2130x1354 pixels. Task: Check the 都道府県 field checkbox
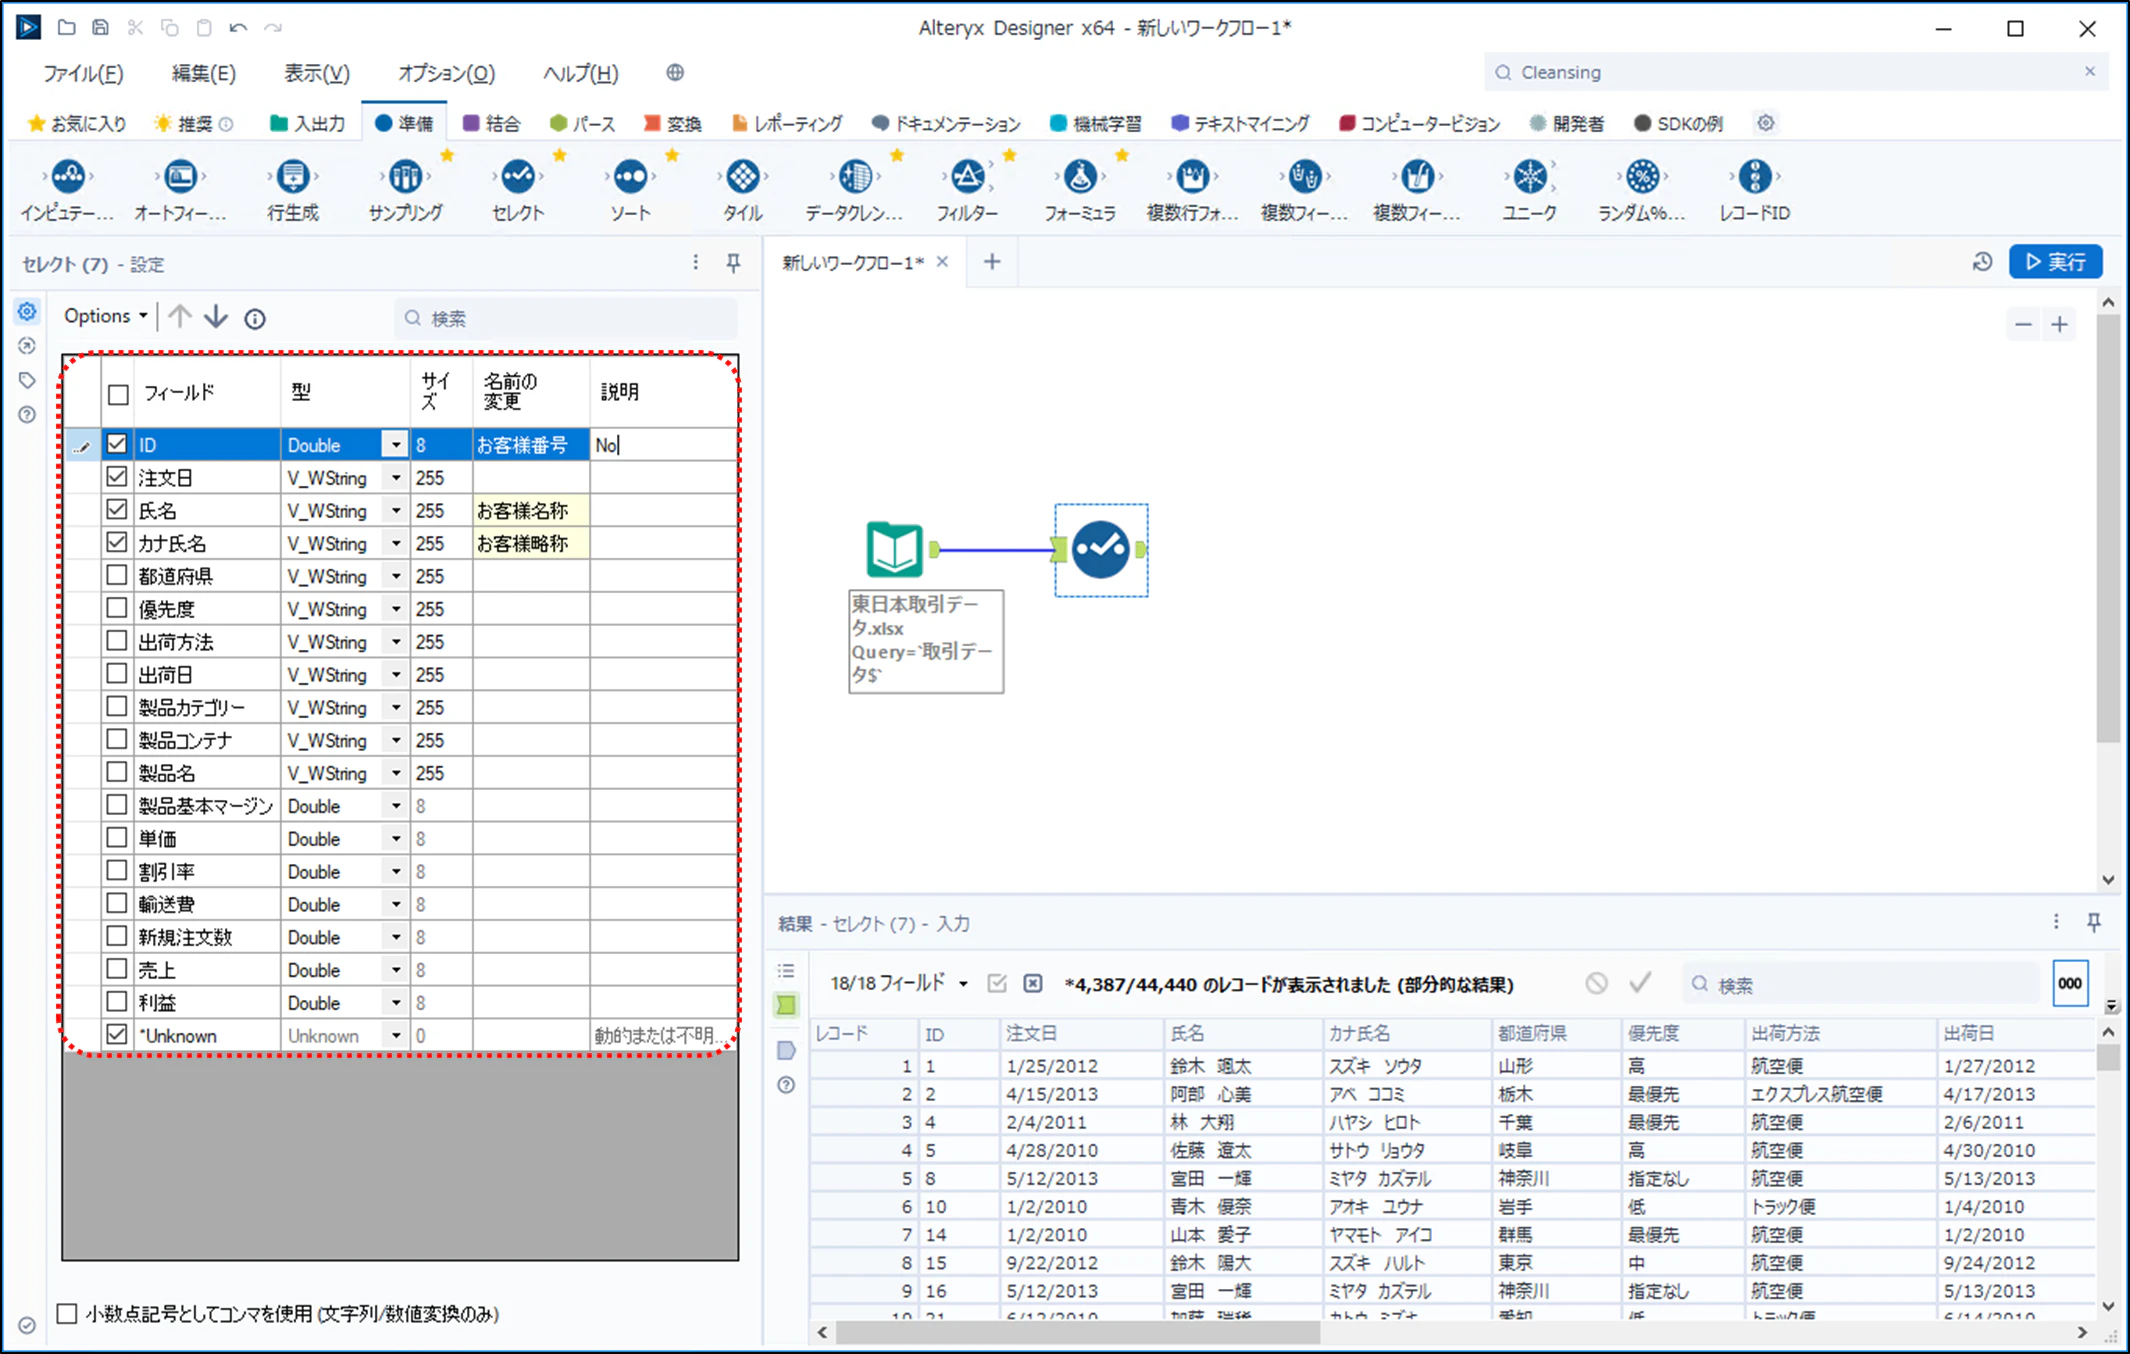point(117,575)
